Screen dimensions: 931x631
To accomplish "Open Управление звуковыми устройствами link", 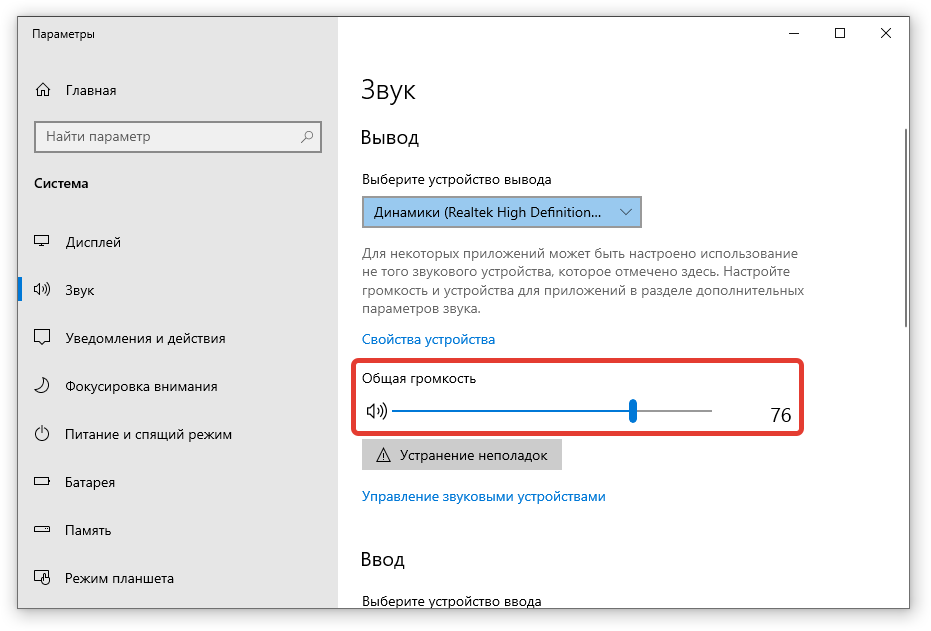I will click(x=483, y=496).
